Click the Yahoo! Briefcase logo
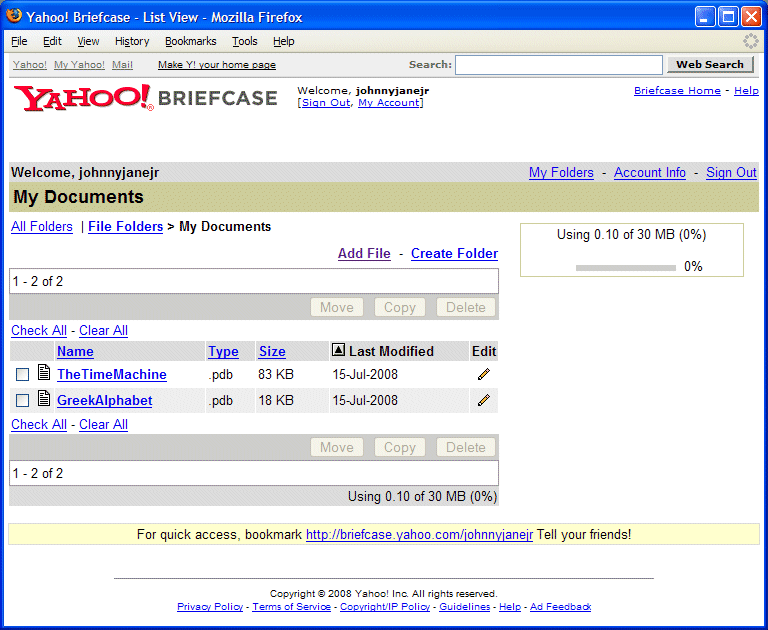 coord(145,98)
